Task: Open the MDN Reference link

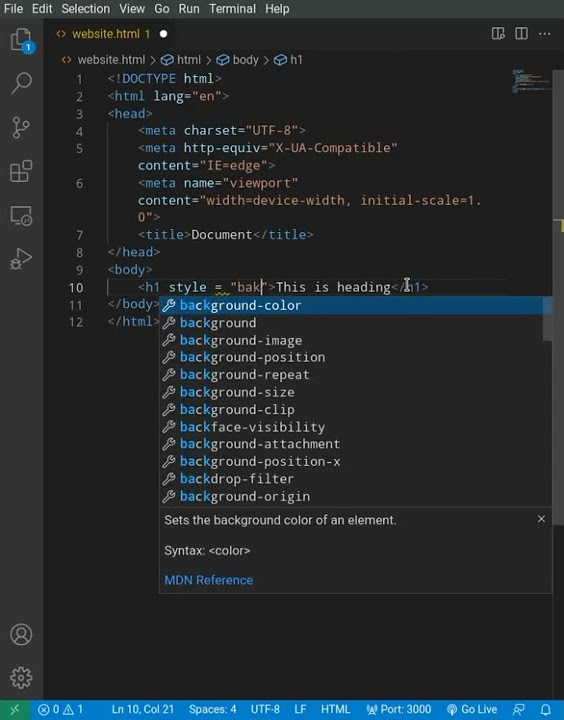Action: tap(209, 580)
